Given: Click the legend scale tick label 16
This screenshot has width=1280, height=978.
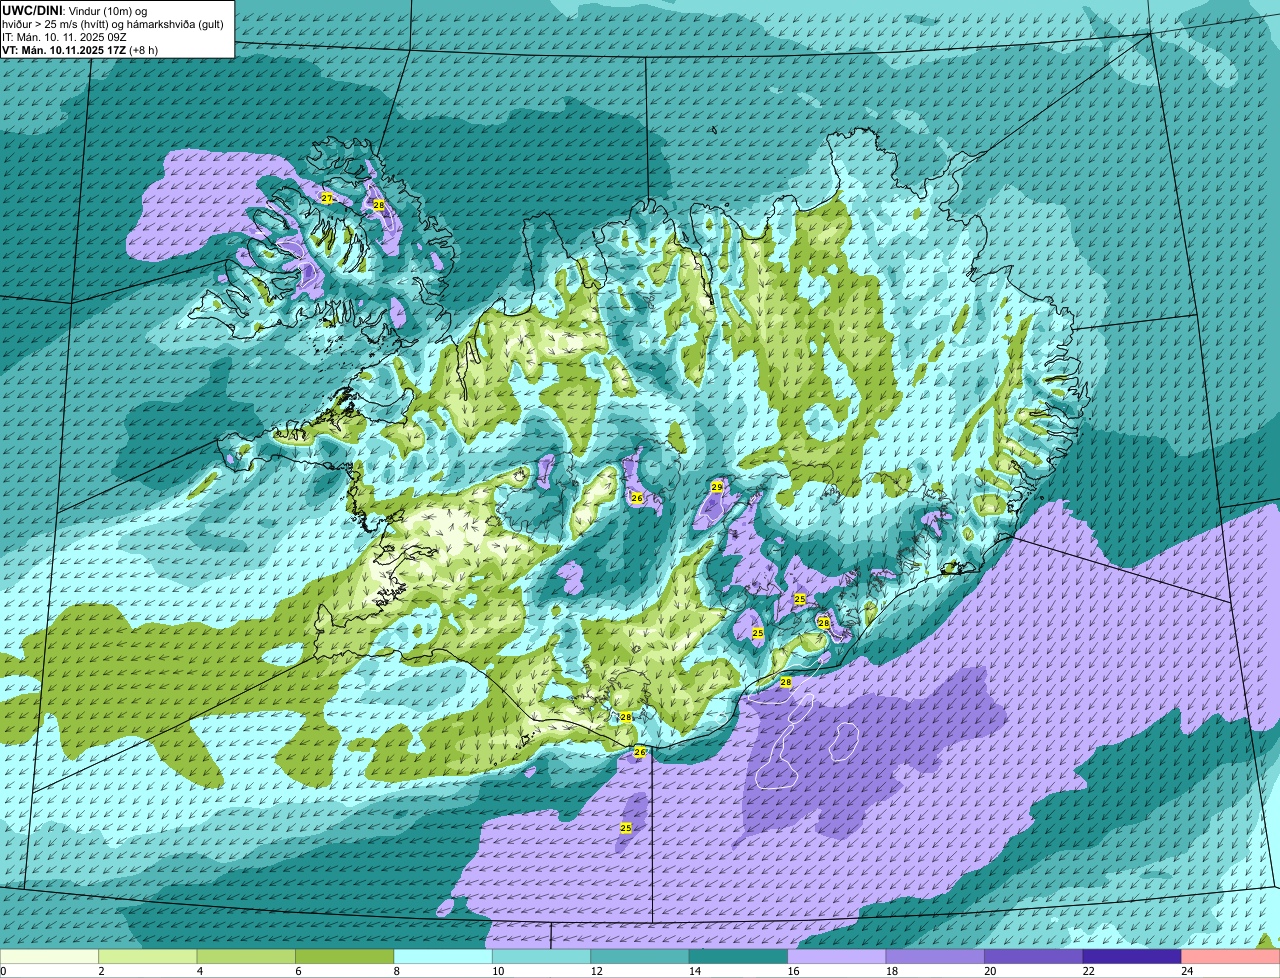Looking at the screenshot, I should [x=793, y=971].
